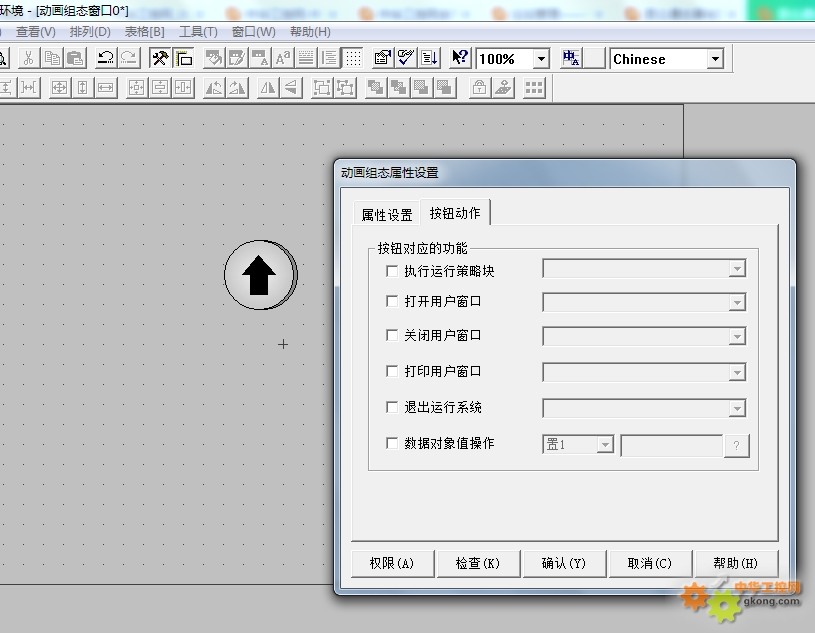Enable the 执行运行策略块 checkbox

[392, 271]
